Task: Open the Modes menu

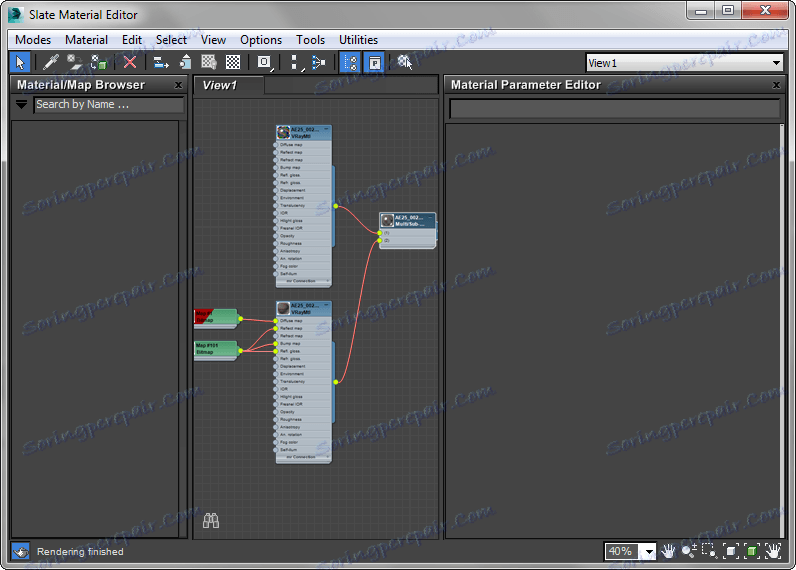Action: pos(33,40)
